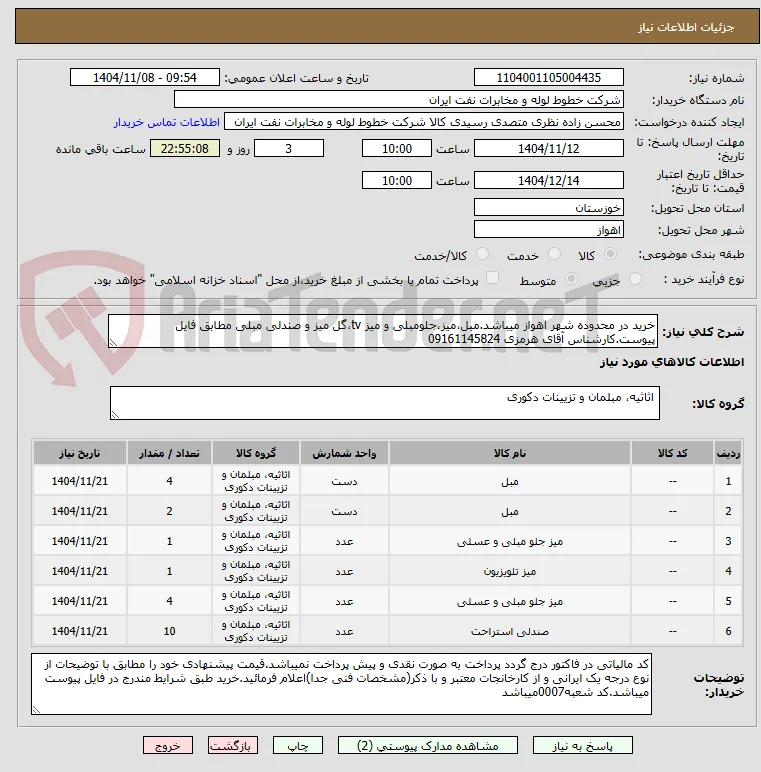
Task: Click quantity 10 in صندلی استراحت row
Action: click(x=169, y=631)
